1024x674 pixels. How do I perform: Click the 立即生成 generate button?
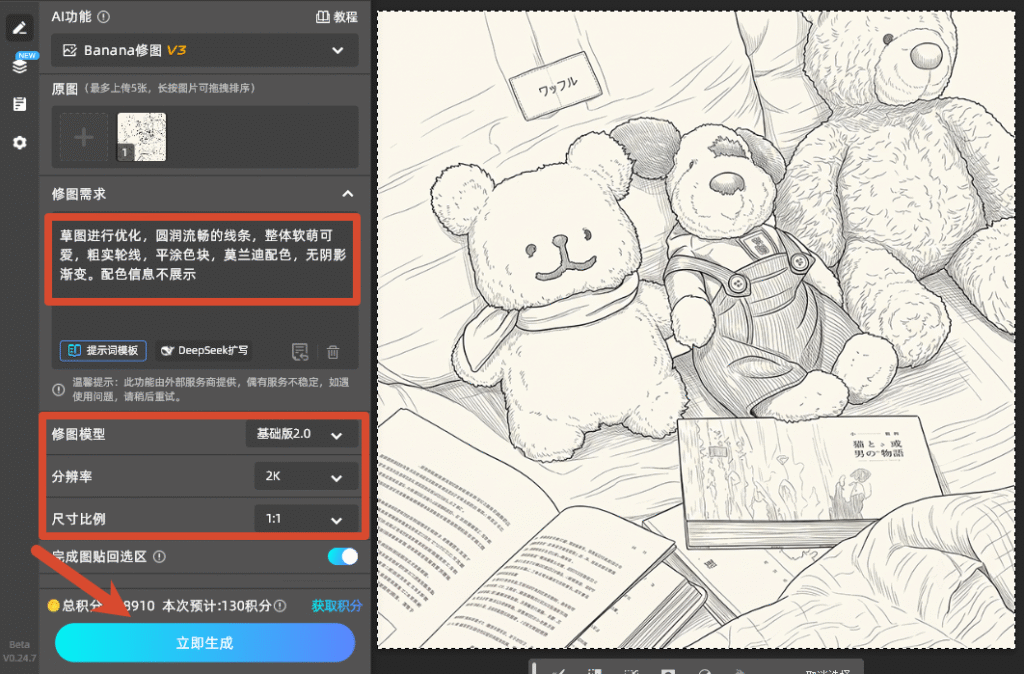coord(205,643)
